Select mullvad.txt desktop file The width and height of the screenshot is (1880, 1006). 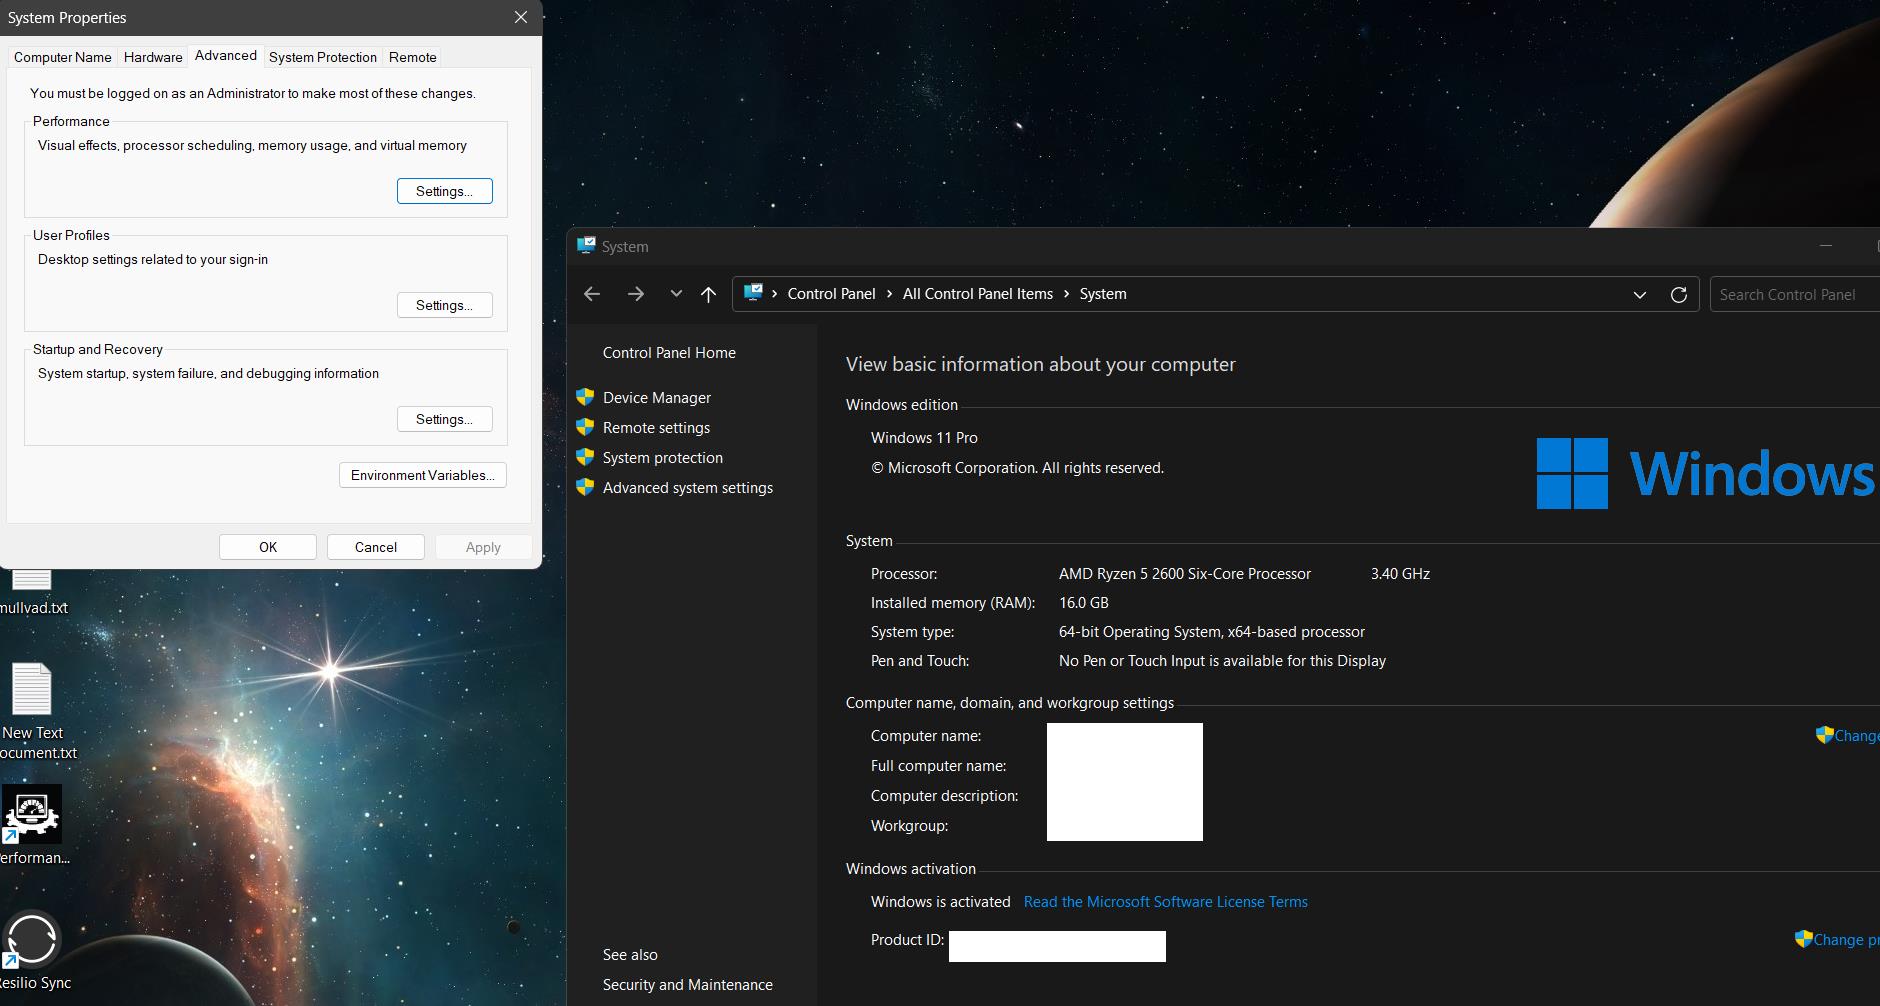[33, 595]
